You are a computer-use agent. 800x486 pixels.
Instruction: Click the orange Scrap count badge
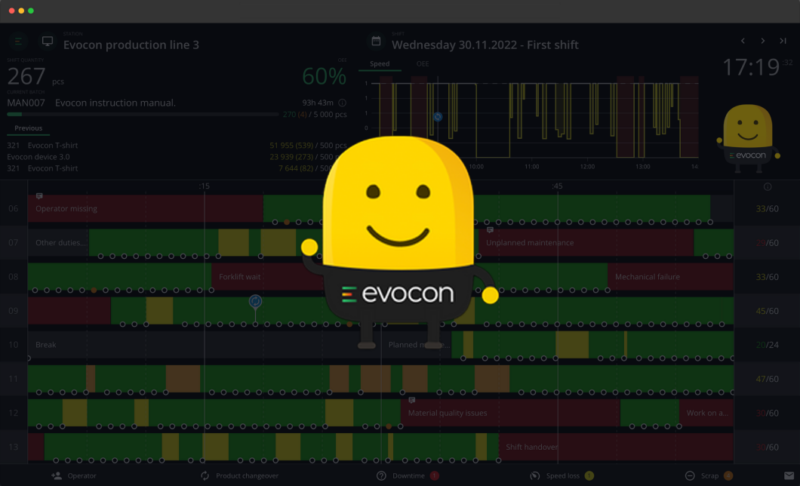pyautogui.click(x=728, y=476)
